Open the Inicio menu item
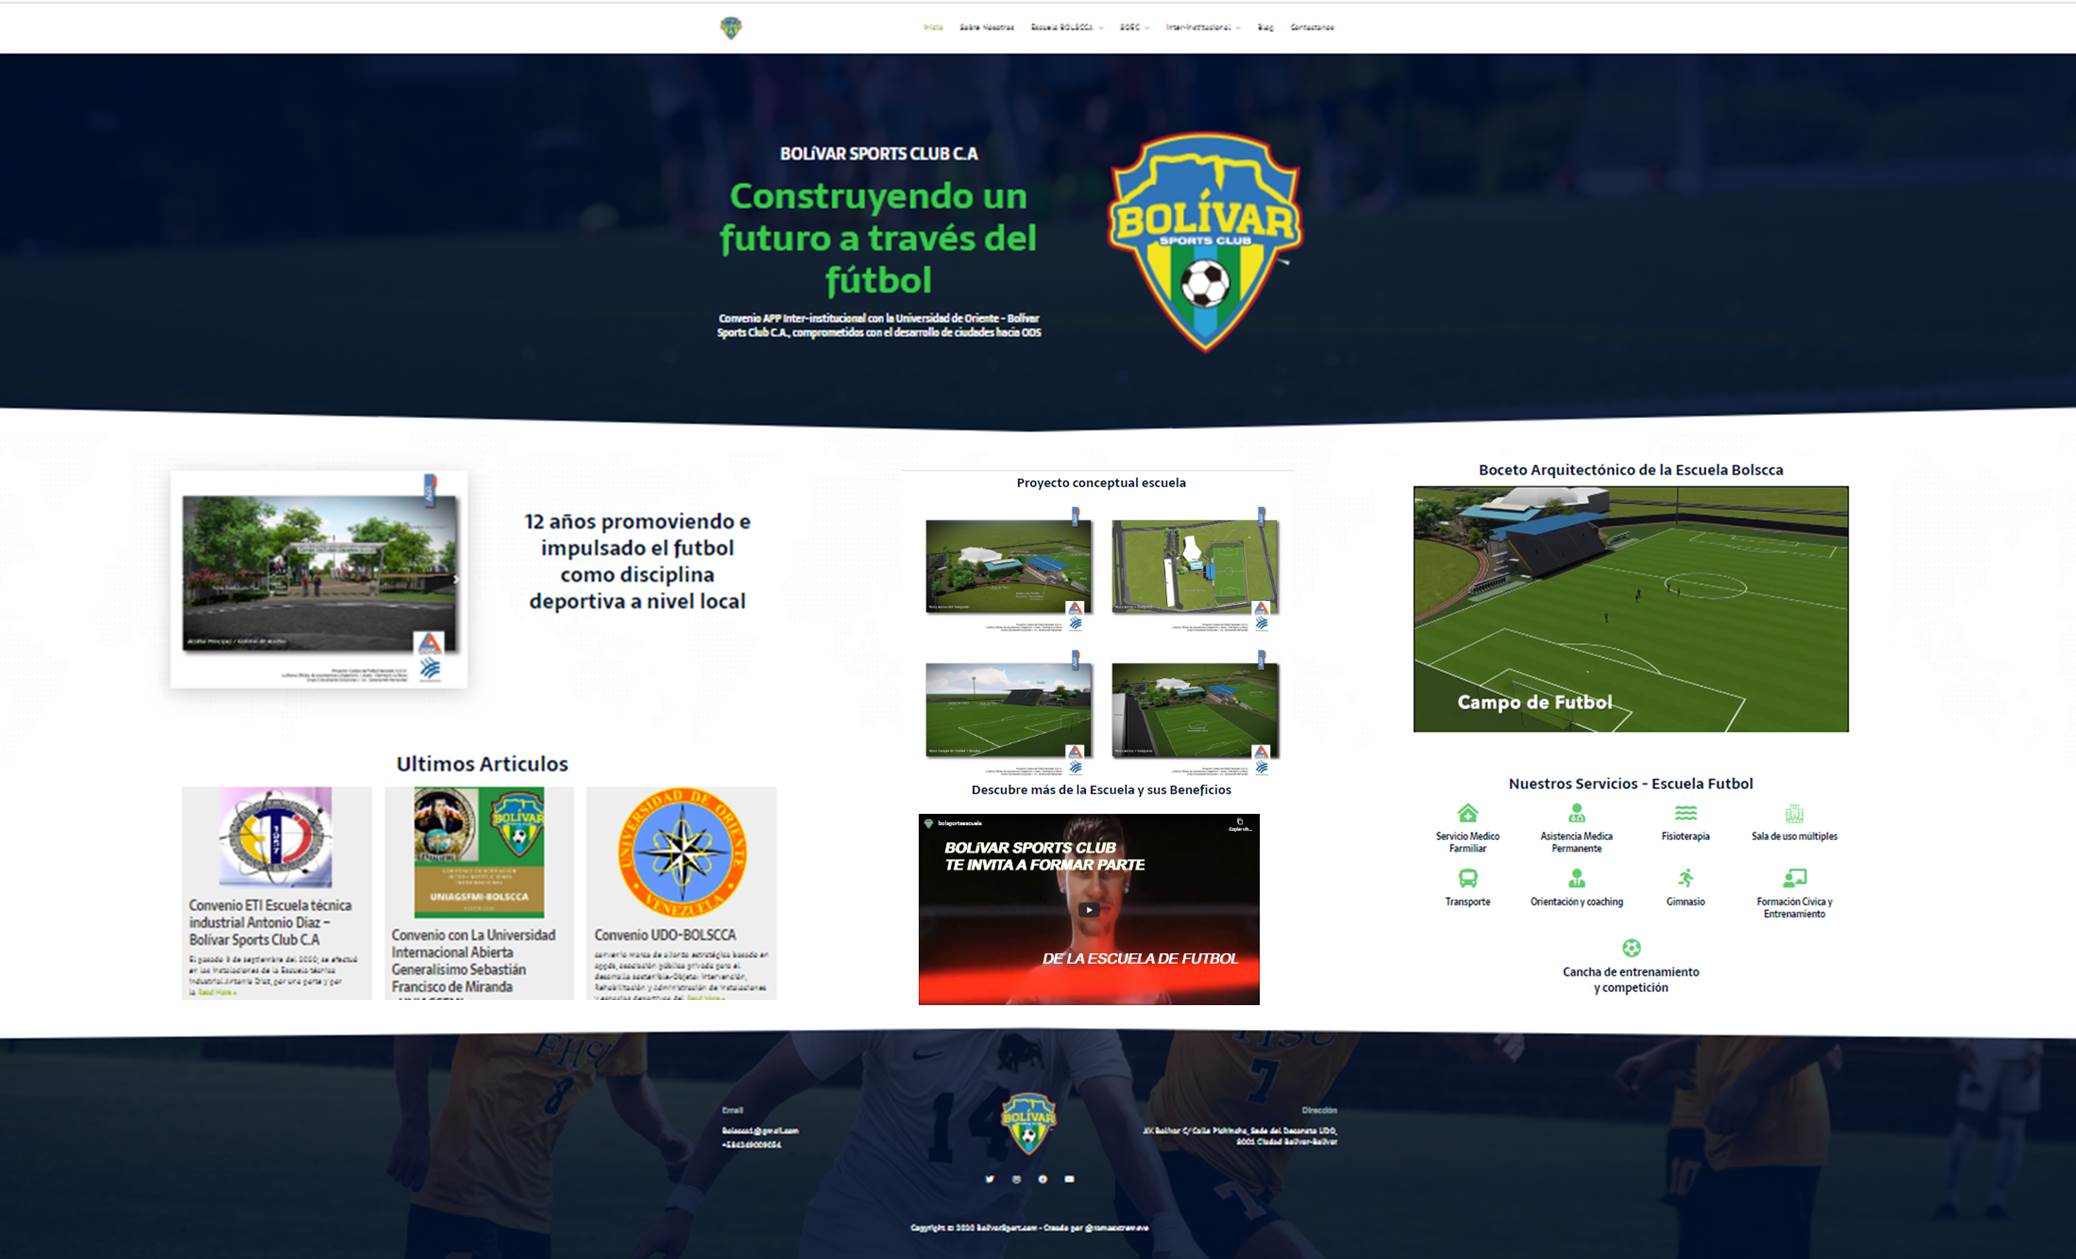Viewport: 2076px width, 1259px height. click(x=933, y=28)
